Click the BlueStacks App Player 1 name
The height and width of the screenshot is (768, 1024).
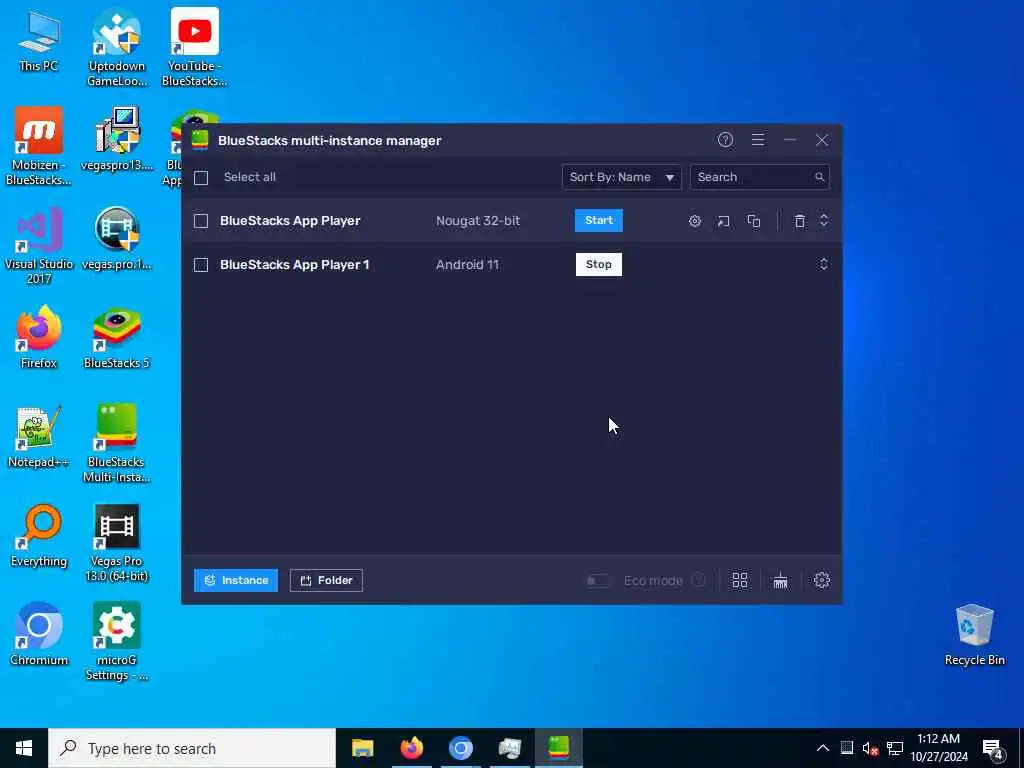click(295, 264)
